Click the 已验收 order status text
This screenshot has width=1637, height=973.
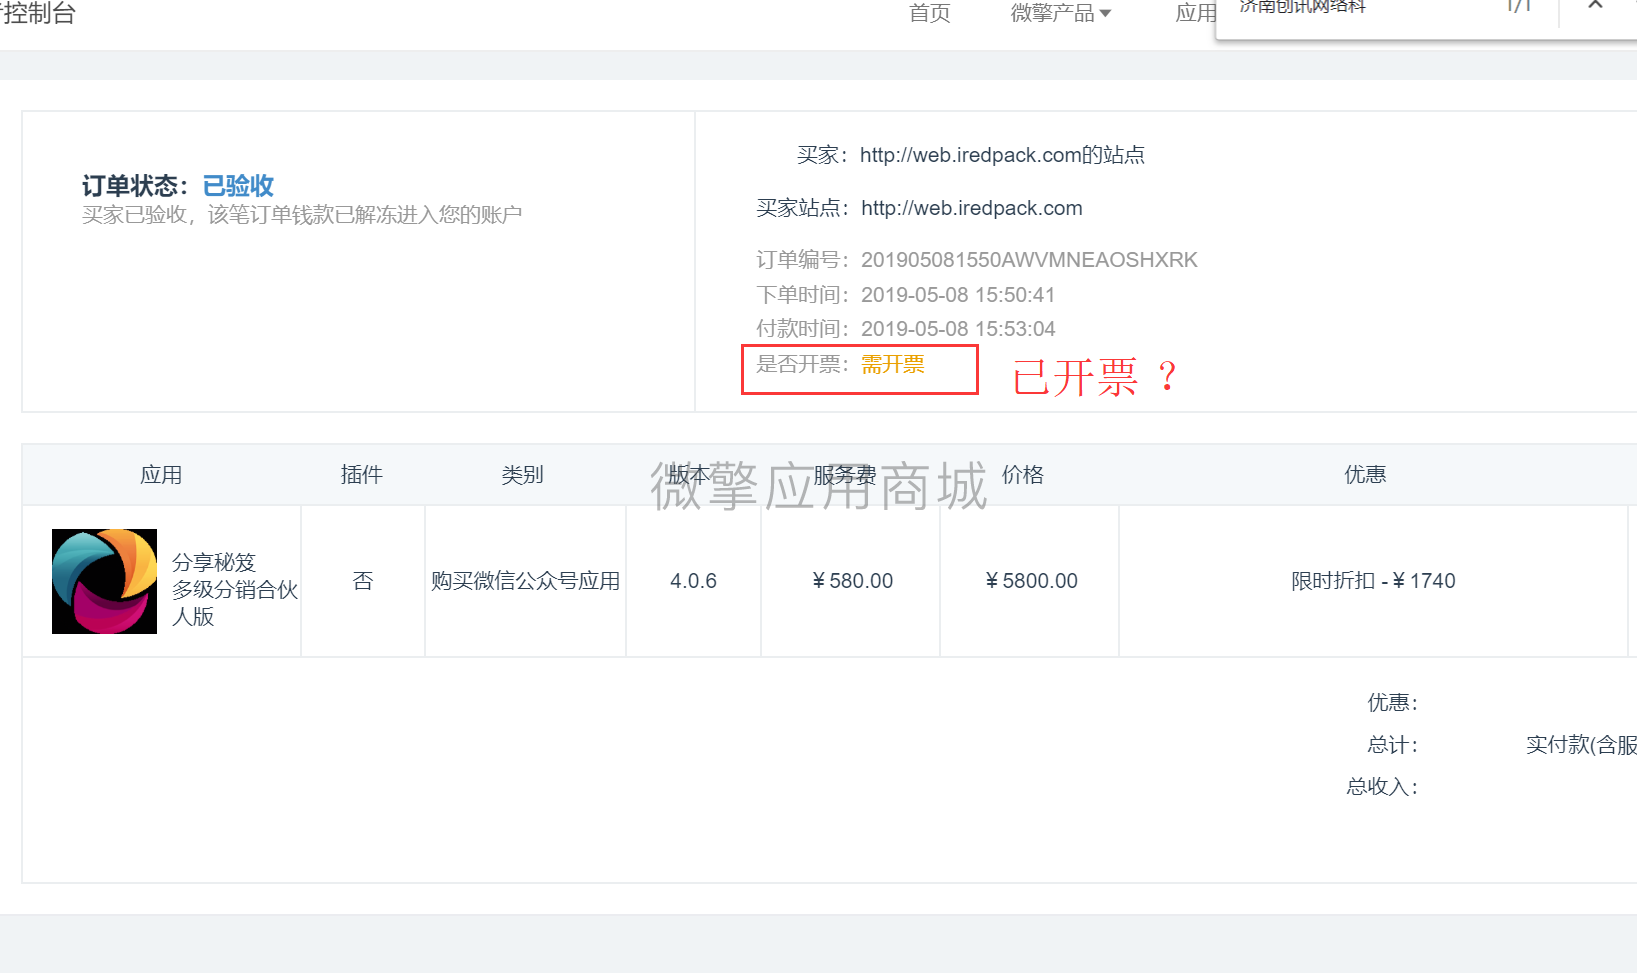point(238,186)
